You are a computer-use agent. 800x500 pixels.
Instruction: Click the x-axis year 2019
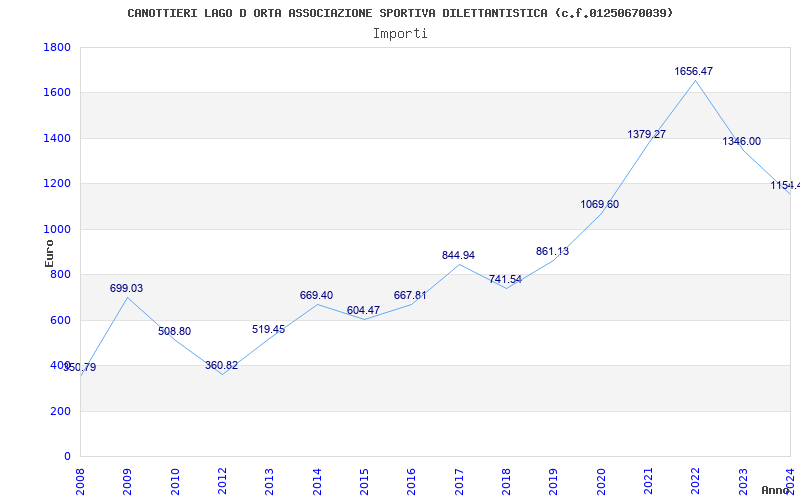coord(553,482)
